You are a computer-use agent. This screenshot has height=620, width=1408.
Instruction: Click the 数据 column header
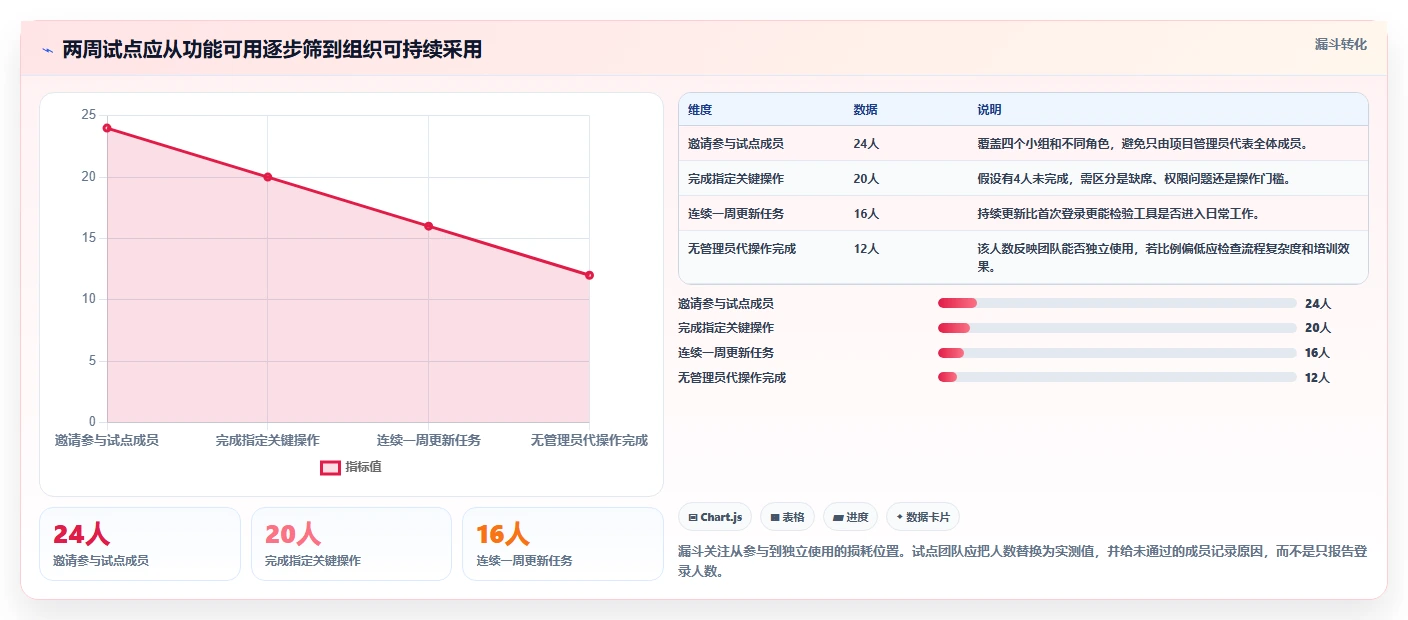pyautogui.click(x=865, y=110)
